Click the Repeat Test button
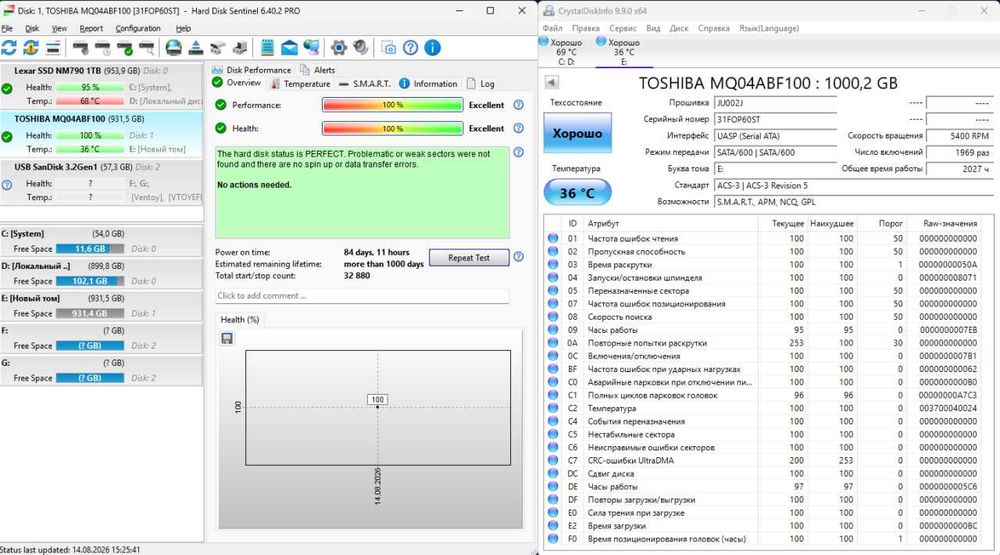The width and height of the screenshot is (1000, 555). point(469,258)
